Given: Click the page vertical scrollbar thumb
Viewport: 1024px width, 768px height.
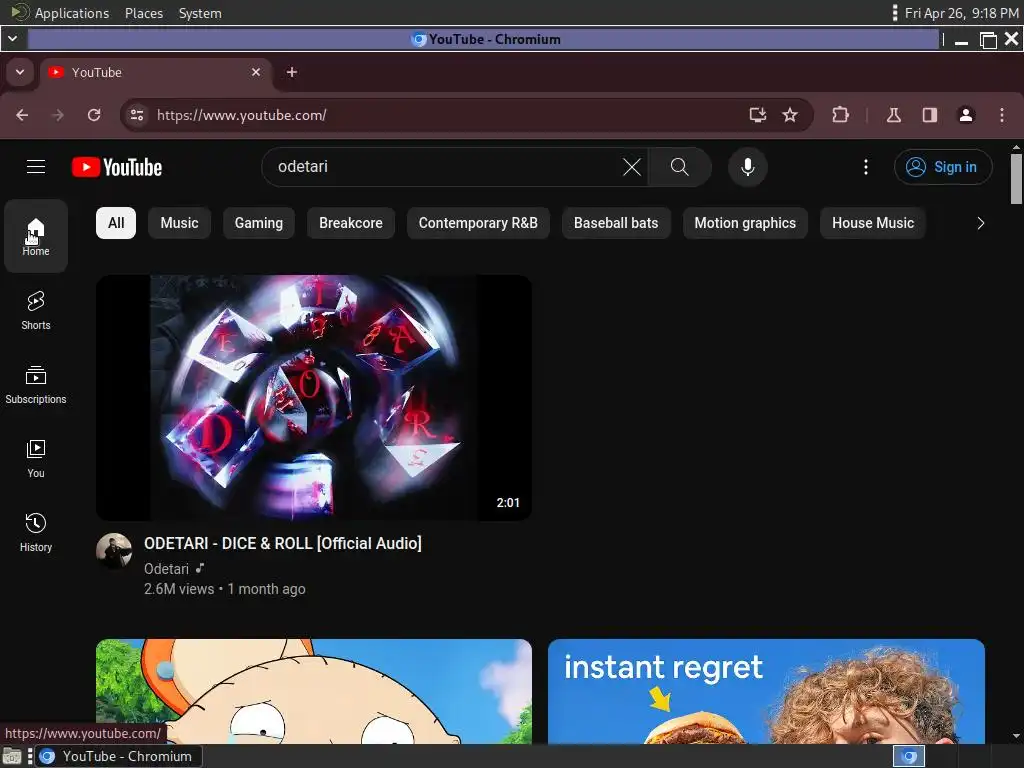Looking at the screenshot, I should [1016, 179].
